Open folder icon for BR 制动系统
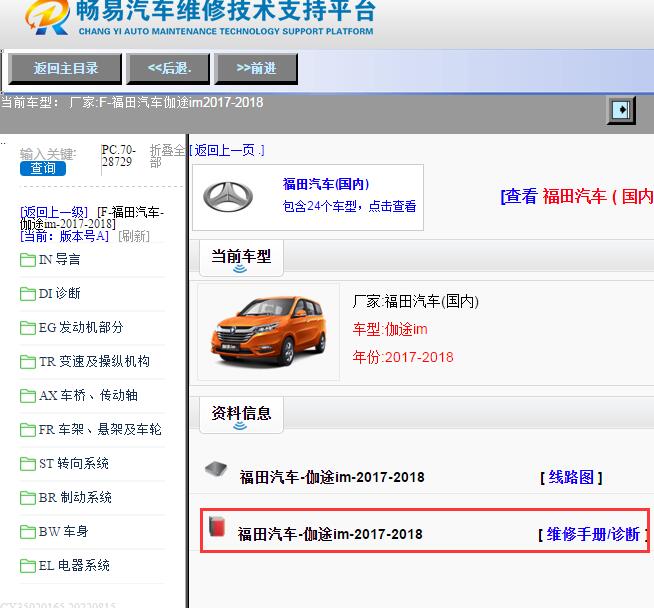 click(28, 498)
